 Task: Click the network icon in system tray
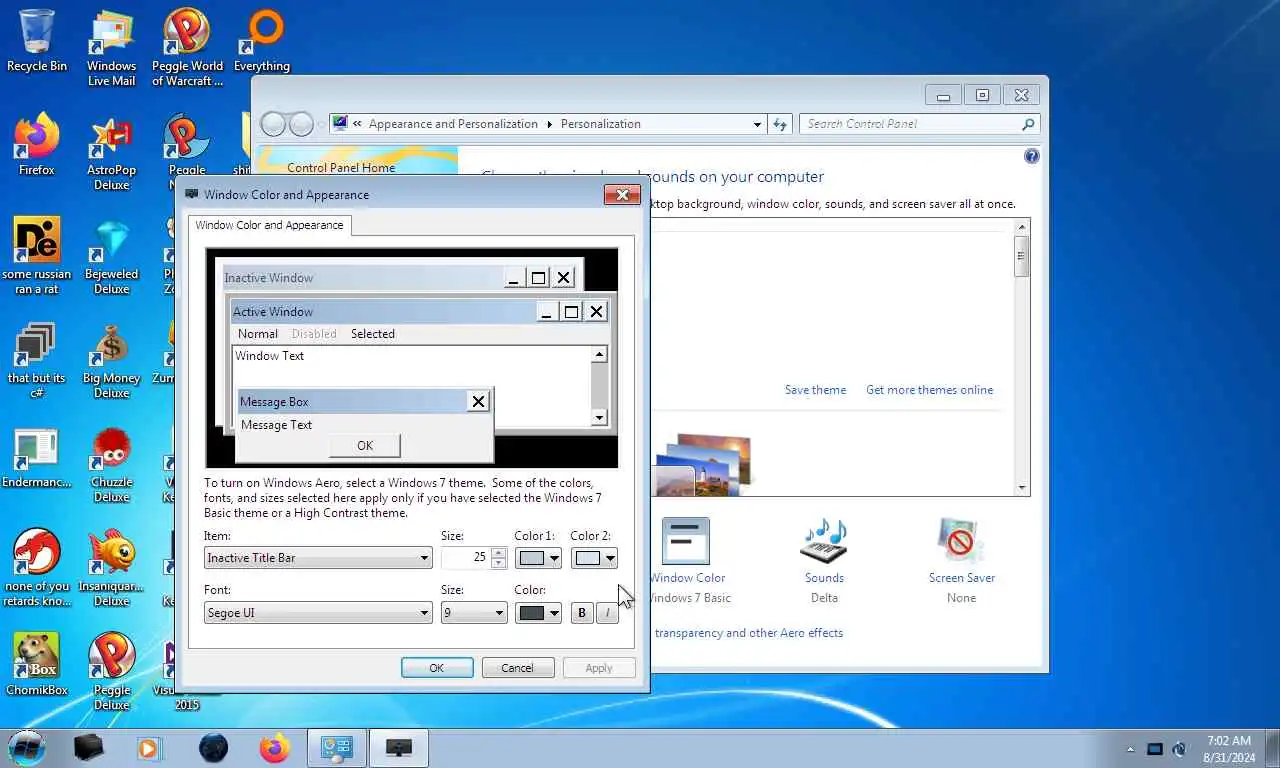[1155, 749]
